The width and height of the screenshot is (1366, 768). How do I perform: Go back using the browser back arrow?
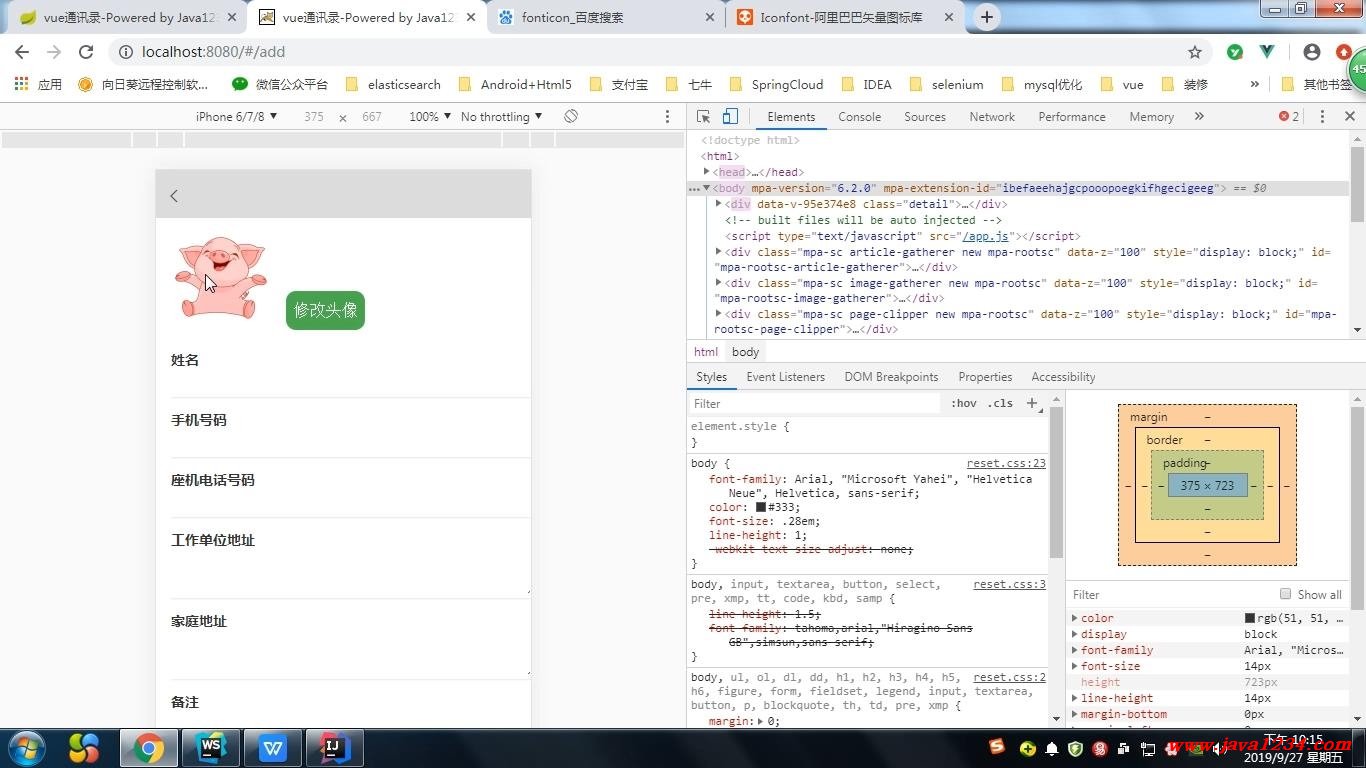click(x=22, y=52)
